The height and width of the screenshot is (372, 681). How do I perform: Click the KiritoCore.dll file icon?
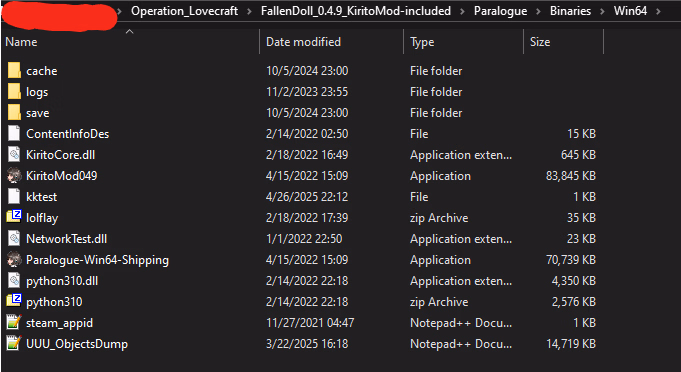click(x=14, y=155)
